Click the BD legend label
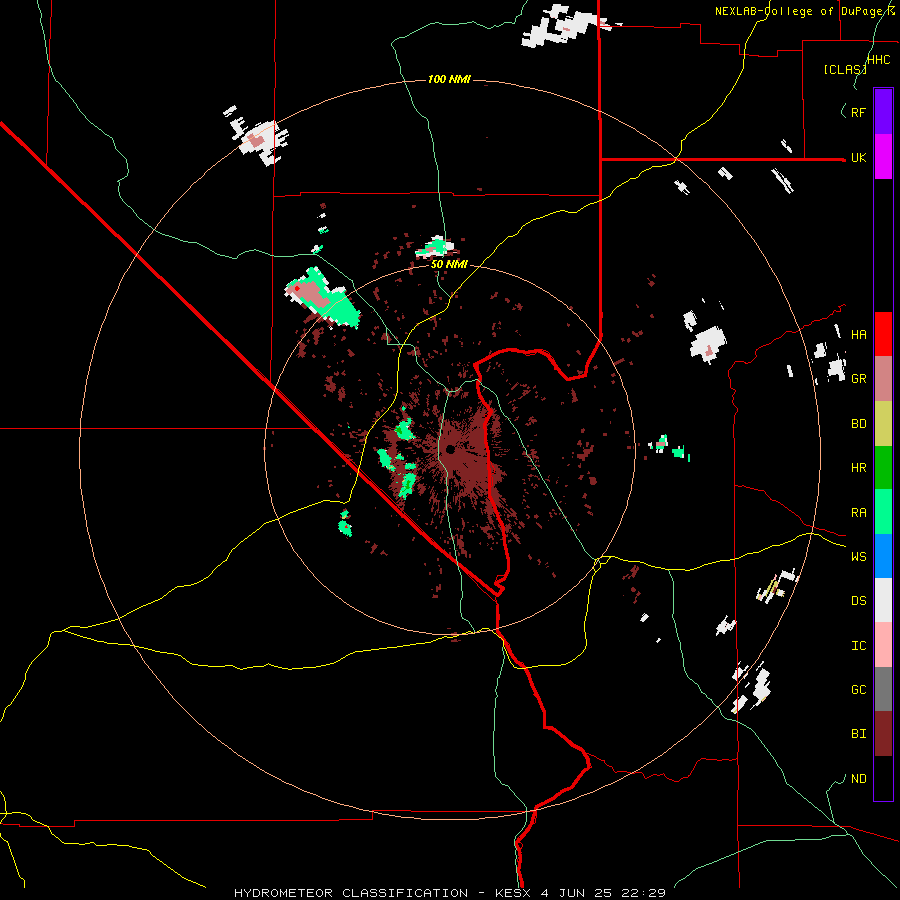900x900 pixels. click(x=858, y=424)
